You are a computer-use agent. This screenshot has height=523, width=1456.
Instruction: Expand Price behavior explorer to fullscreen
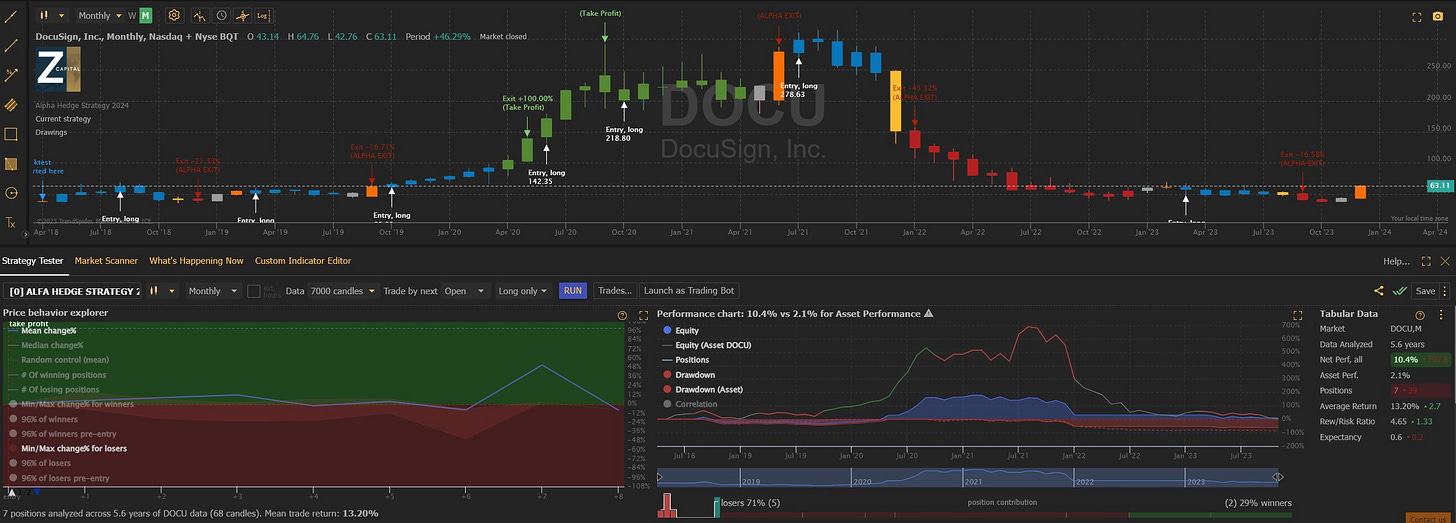(643, 314)
